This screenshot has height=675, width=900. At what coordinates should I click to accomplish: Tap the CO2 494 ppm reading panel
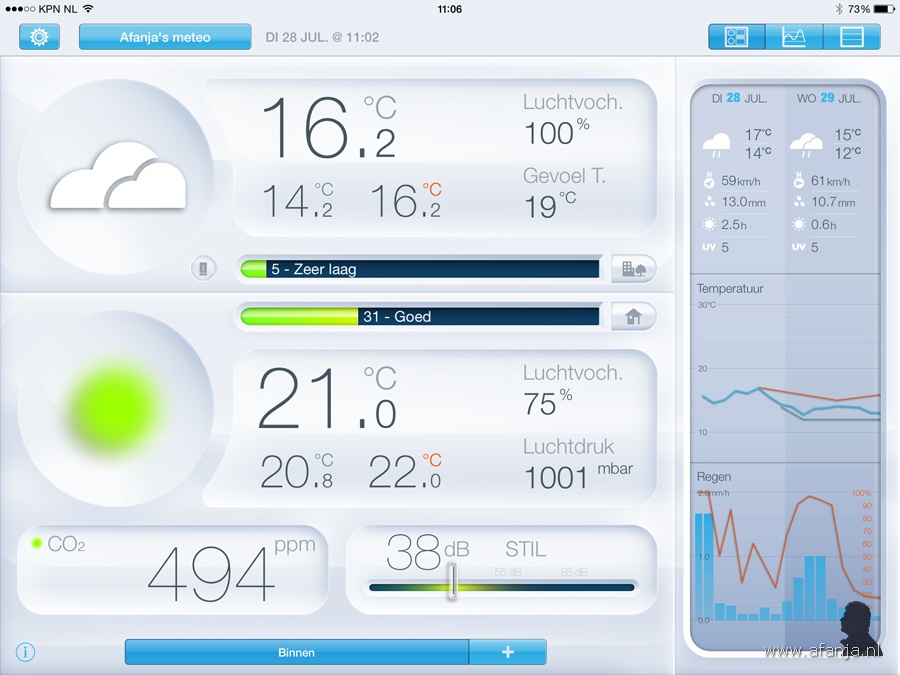(173, 569)
